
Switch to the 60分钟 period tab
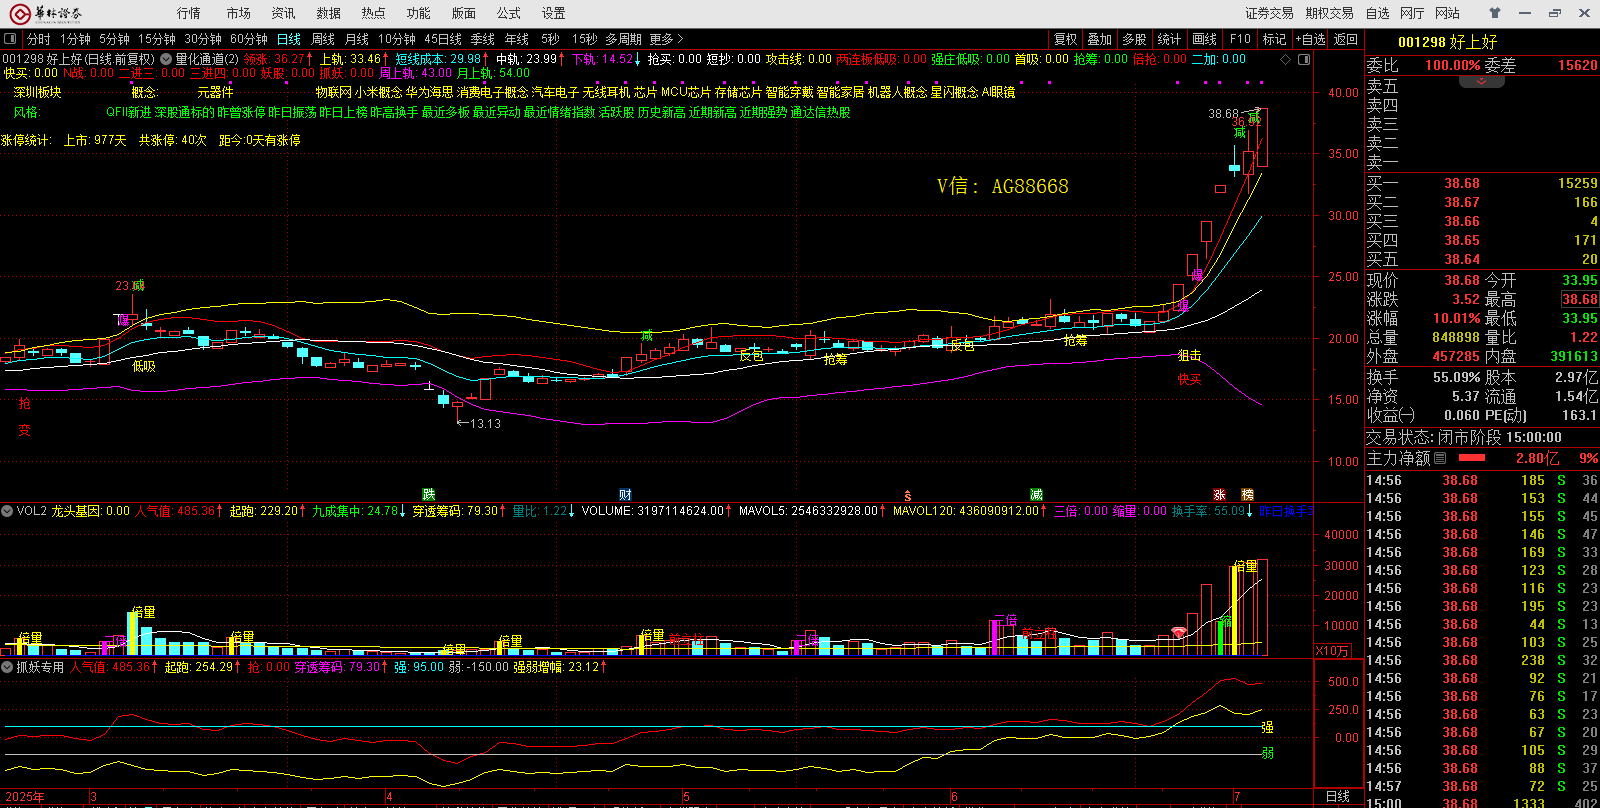click(x=249, y=39)
